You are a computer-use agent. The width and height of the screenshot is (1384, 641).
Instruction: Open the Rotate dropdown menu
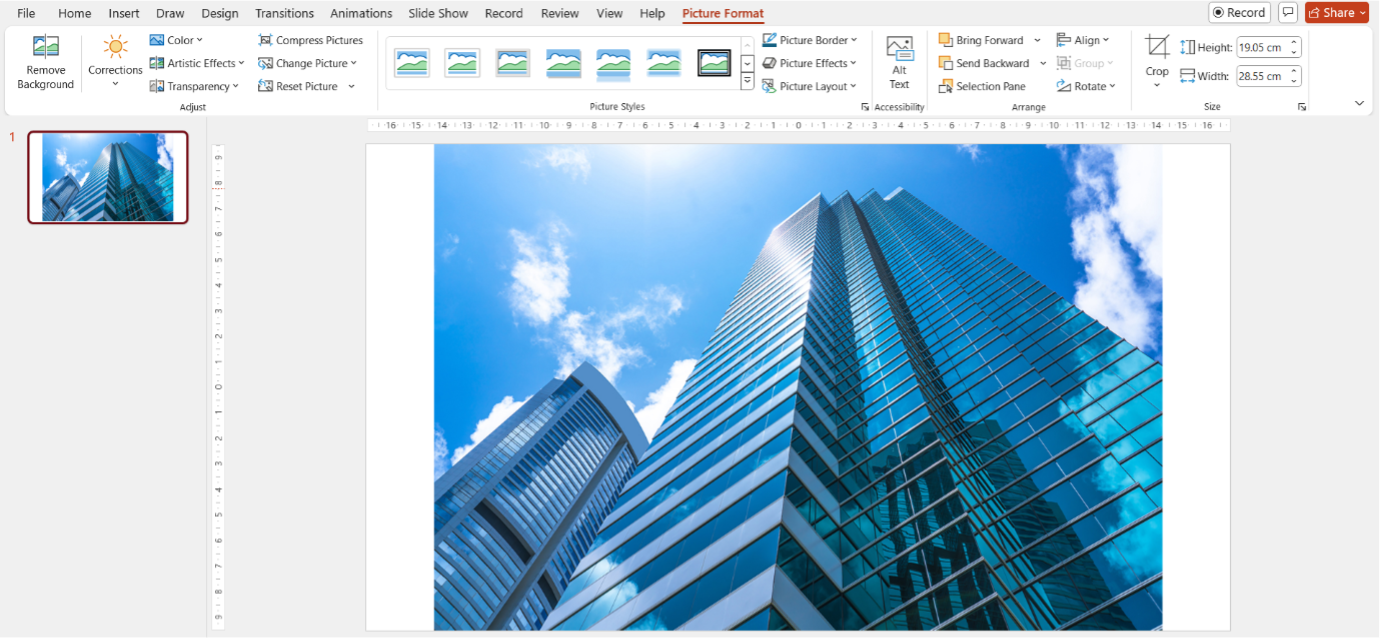1087,86
